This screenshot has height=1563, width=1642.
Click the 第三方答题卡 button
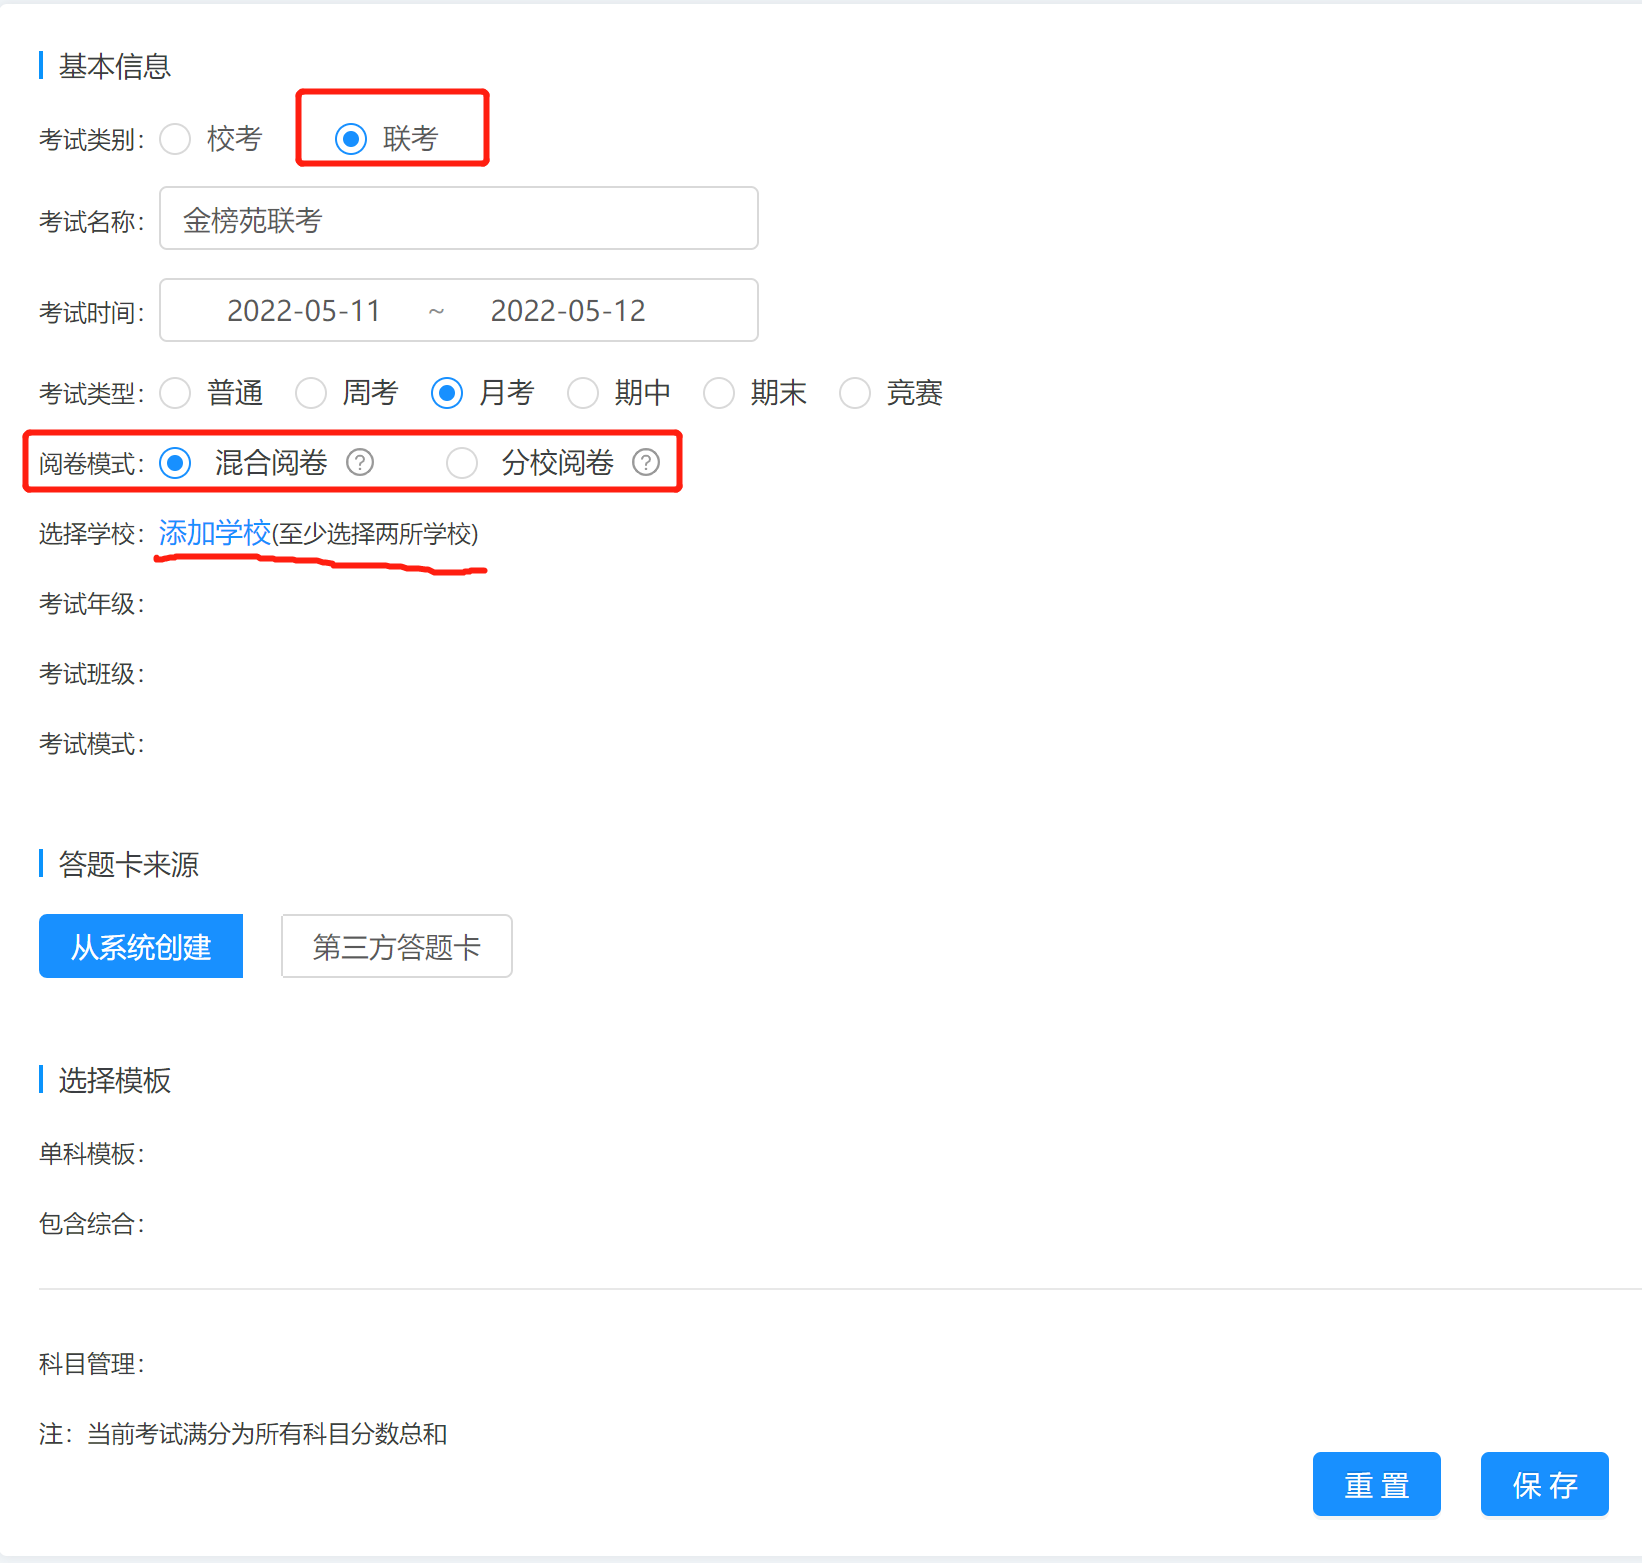[x=397, y=946]
